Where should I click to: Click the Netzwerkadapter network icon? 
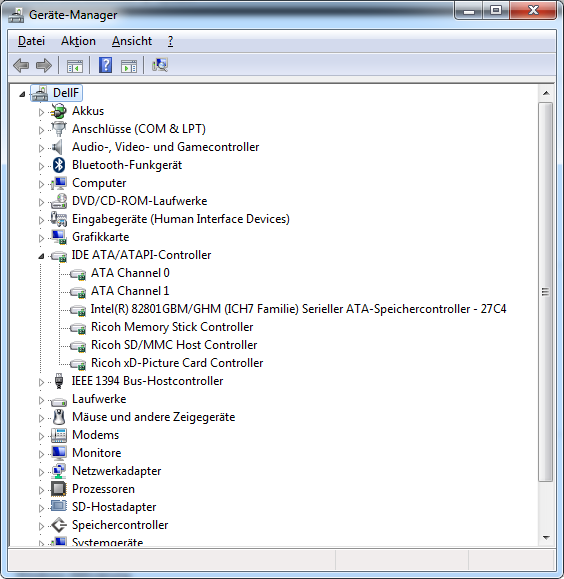59,471
